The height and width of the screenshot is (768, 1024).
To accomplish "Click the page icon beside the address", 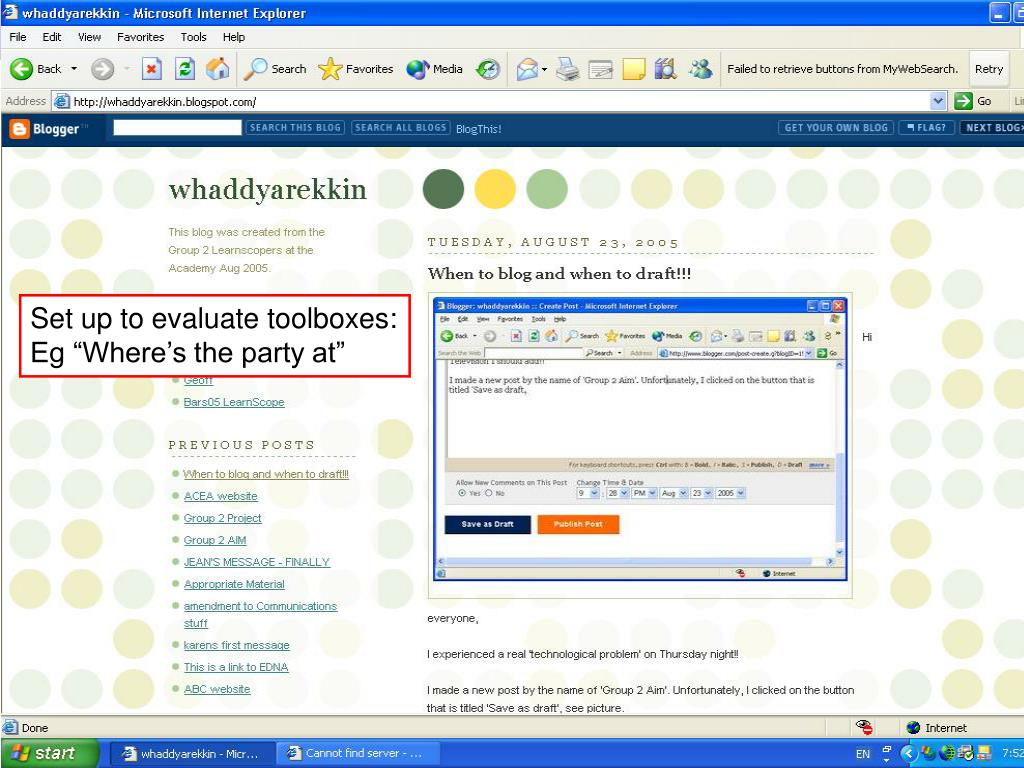I will (x=61, y=101).
